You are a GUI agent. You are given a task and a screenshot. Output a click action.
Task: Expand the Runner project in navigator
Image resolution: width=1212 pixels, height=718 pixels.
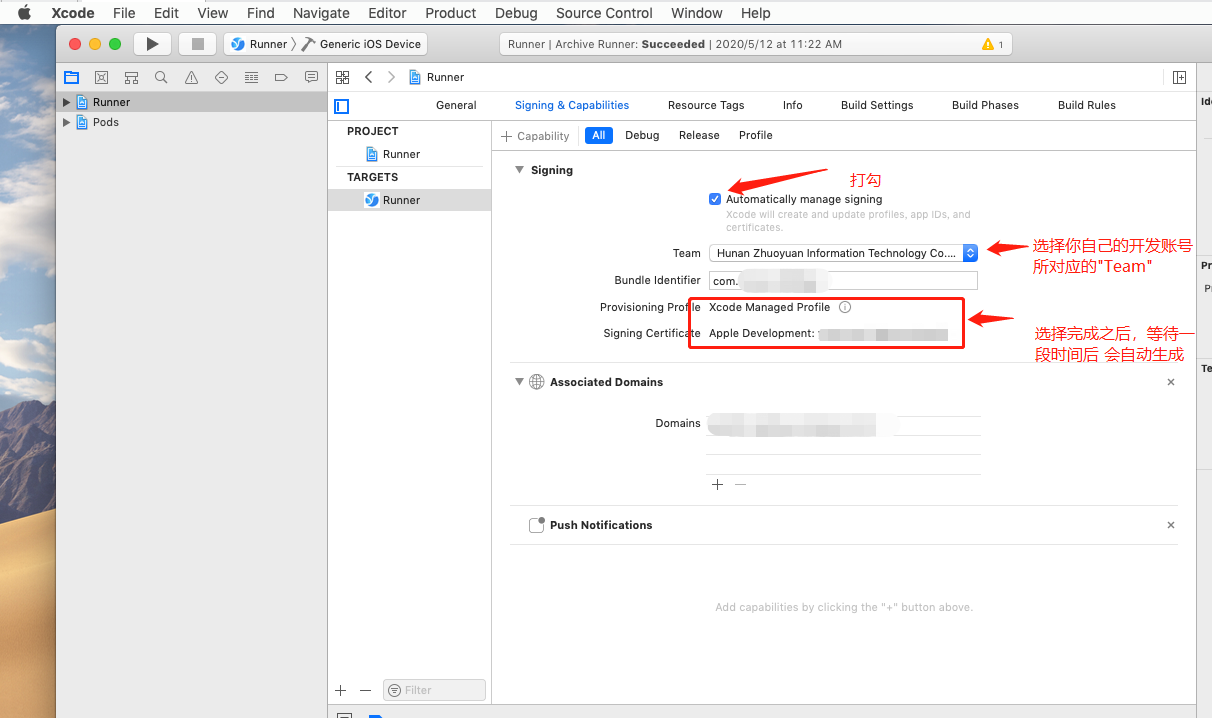(x=67, y=102)
